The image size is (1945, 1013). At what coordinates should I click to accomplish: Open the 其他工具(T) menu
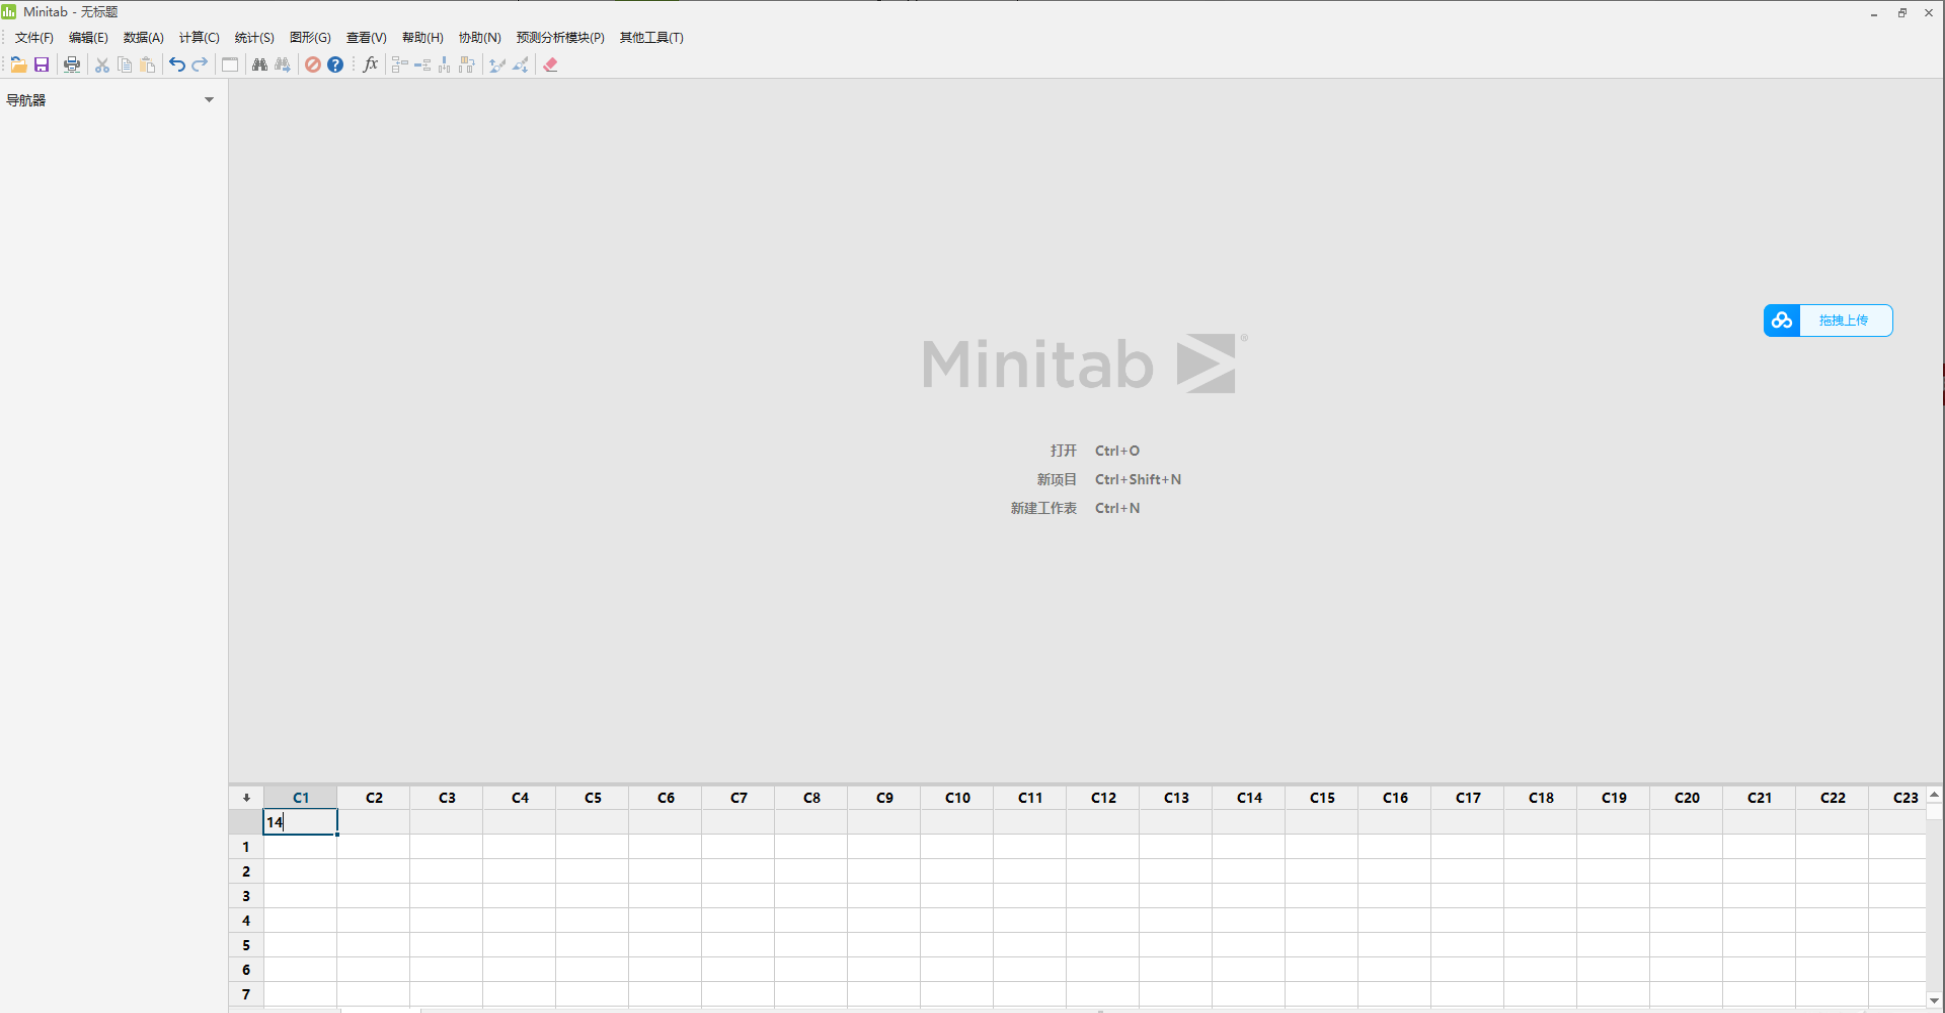point(651,38)
